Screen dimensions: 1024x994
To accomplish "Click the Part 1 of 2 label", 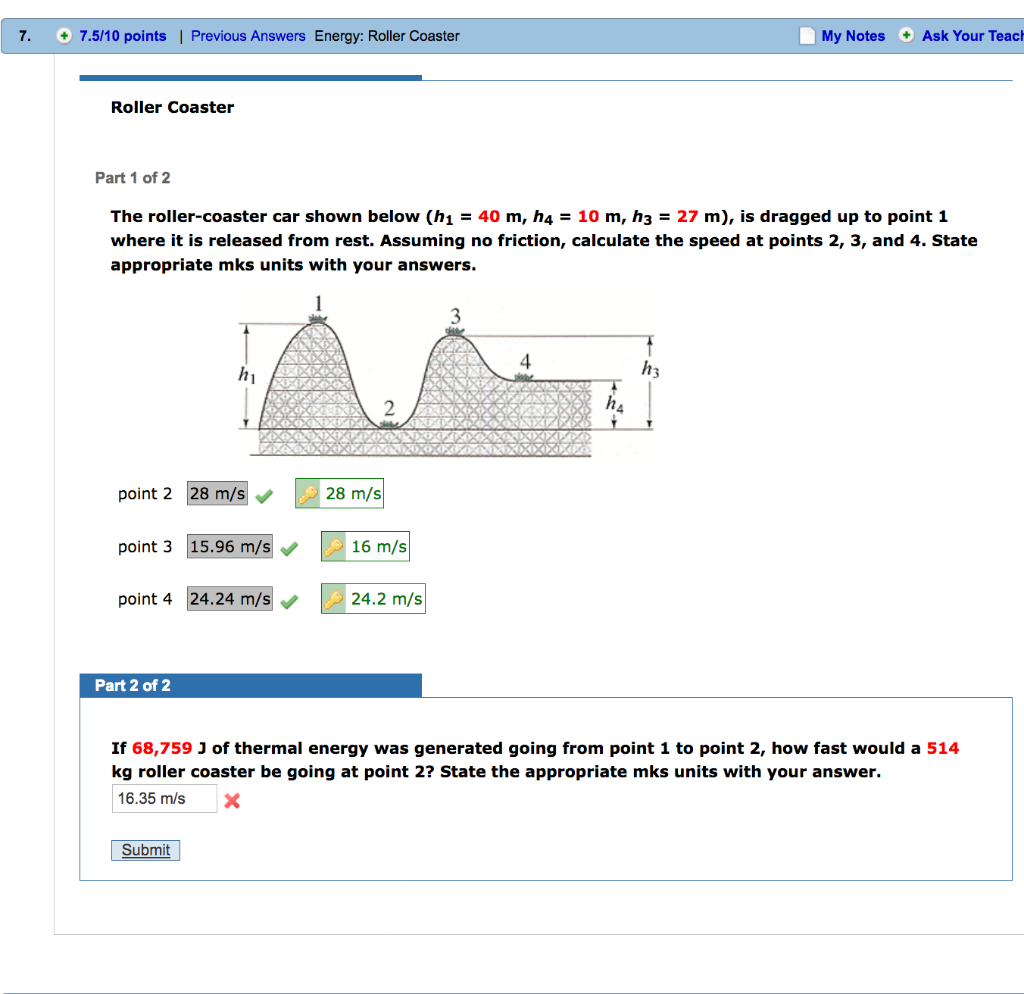I will pos(133,178).
